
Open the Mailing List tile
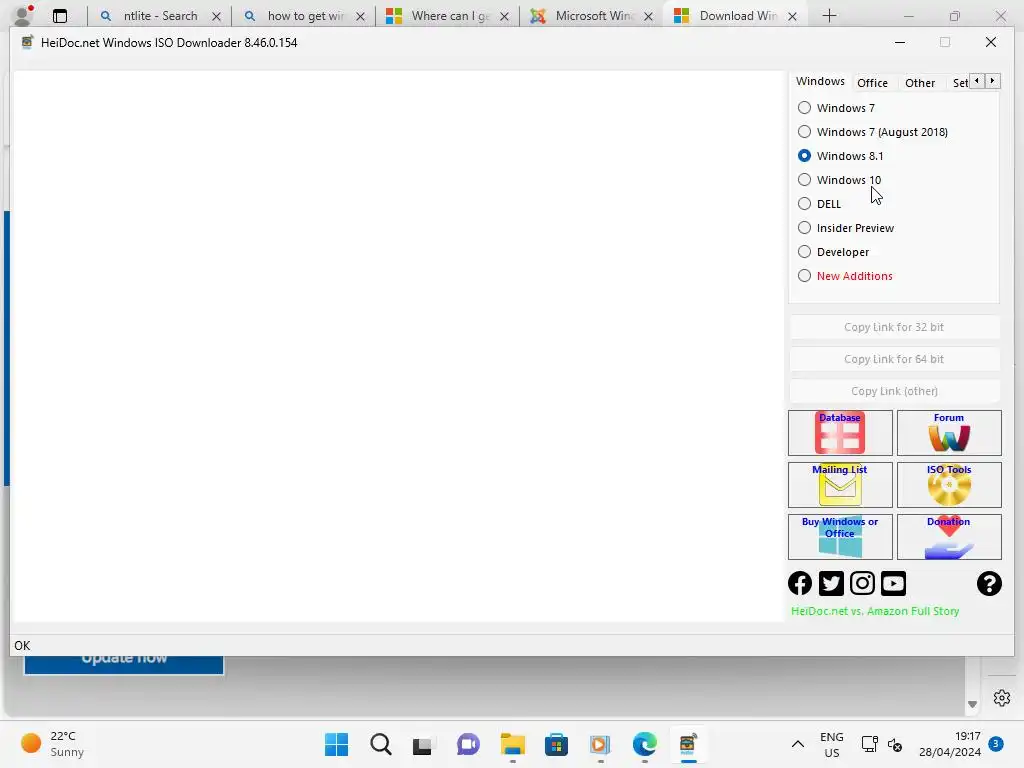coord(840,485)
